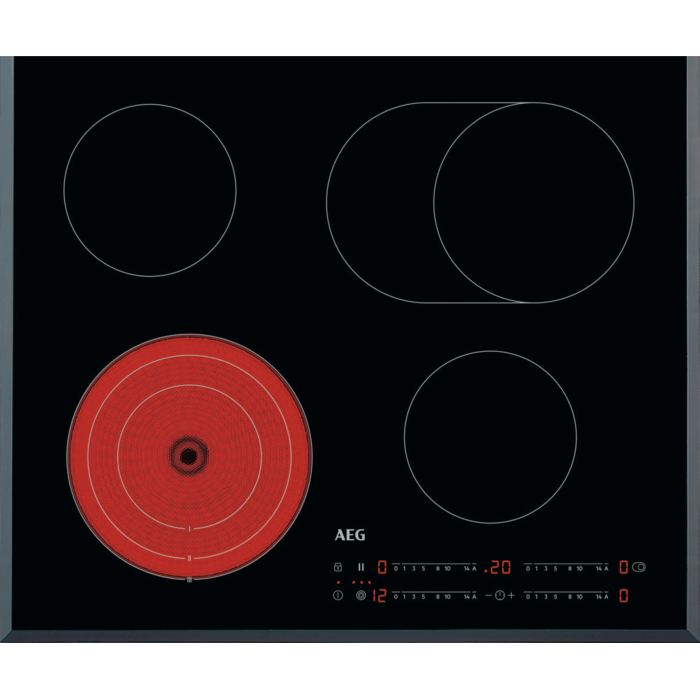Set bottom-right slider to level 0
This screenshot has height=700, width=700.
click(x=527, y=596)
